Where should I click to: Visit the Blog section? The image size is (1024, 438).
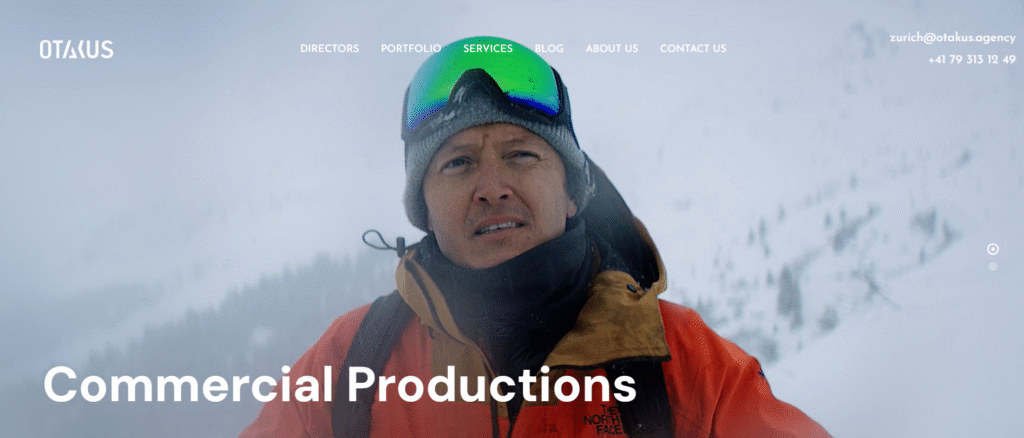pyautogui.click(x=549, y=48)
